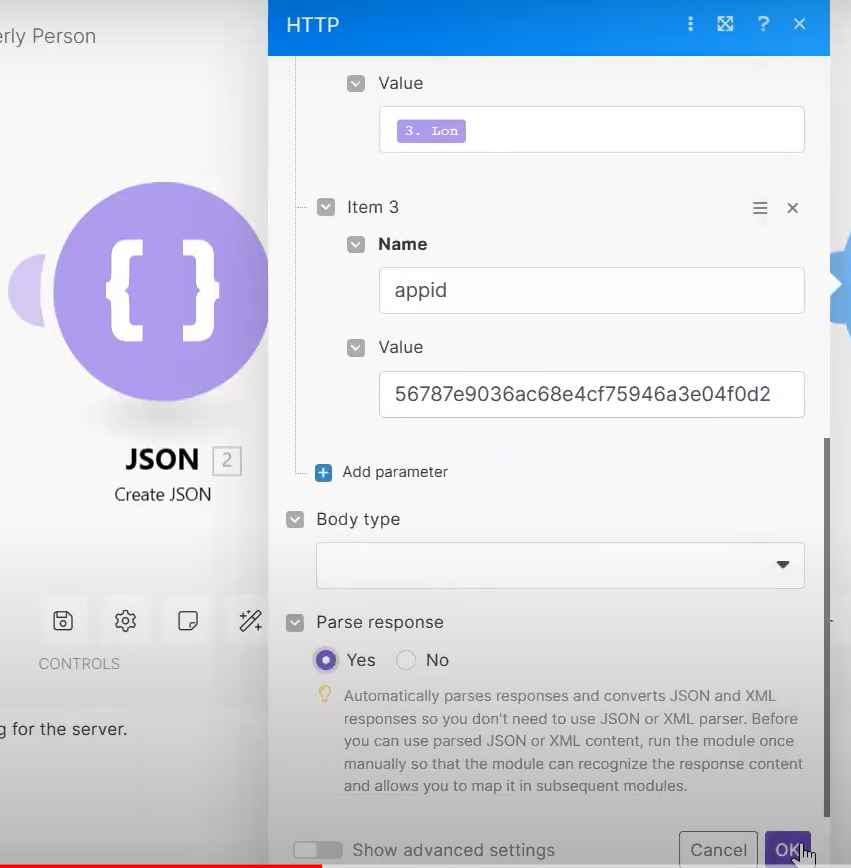Click the blue plus Add parameter icon
Image resolution: width=851 pixels, height=868 pixels.
click(323, 473)
